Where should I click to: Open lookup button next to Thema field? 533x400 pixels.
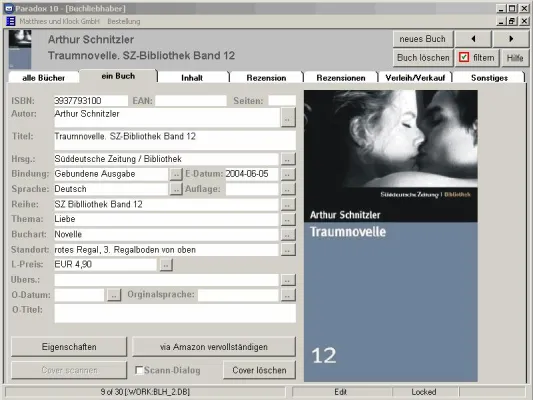click(288, 219)
